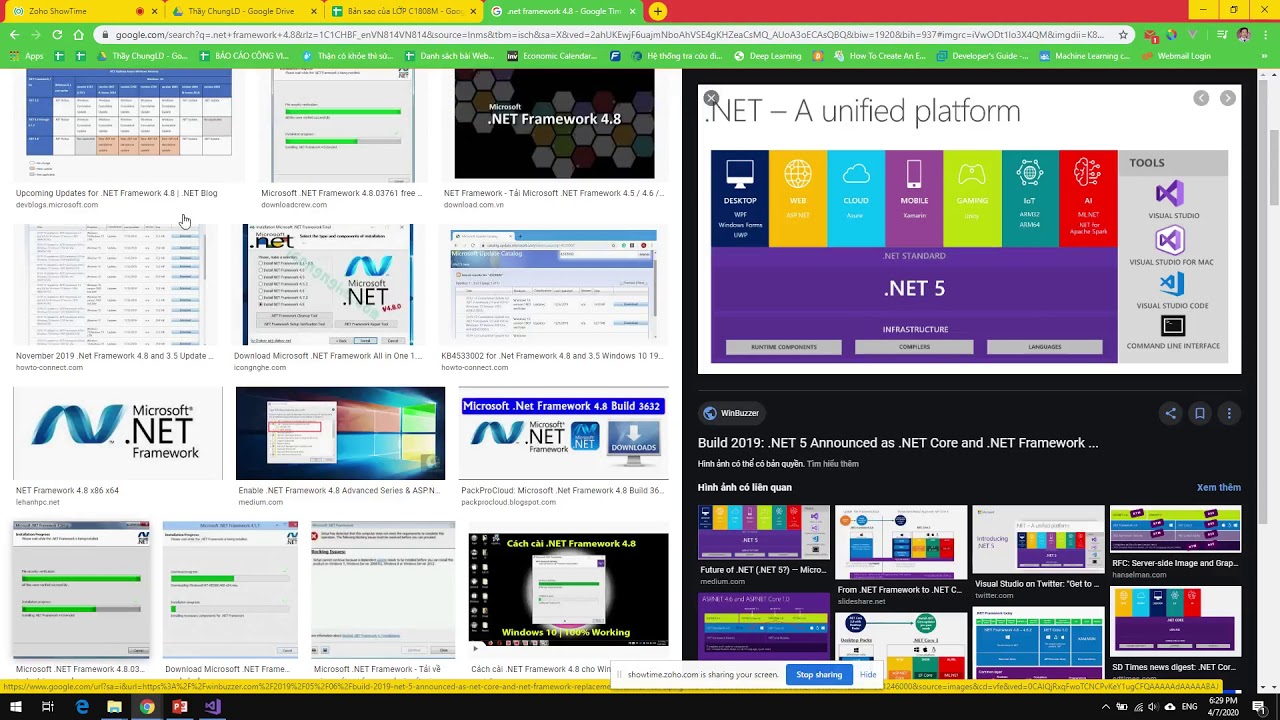
Task: Share the previewed image
Action: point(1170,413)
